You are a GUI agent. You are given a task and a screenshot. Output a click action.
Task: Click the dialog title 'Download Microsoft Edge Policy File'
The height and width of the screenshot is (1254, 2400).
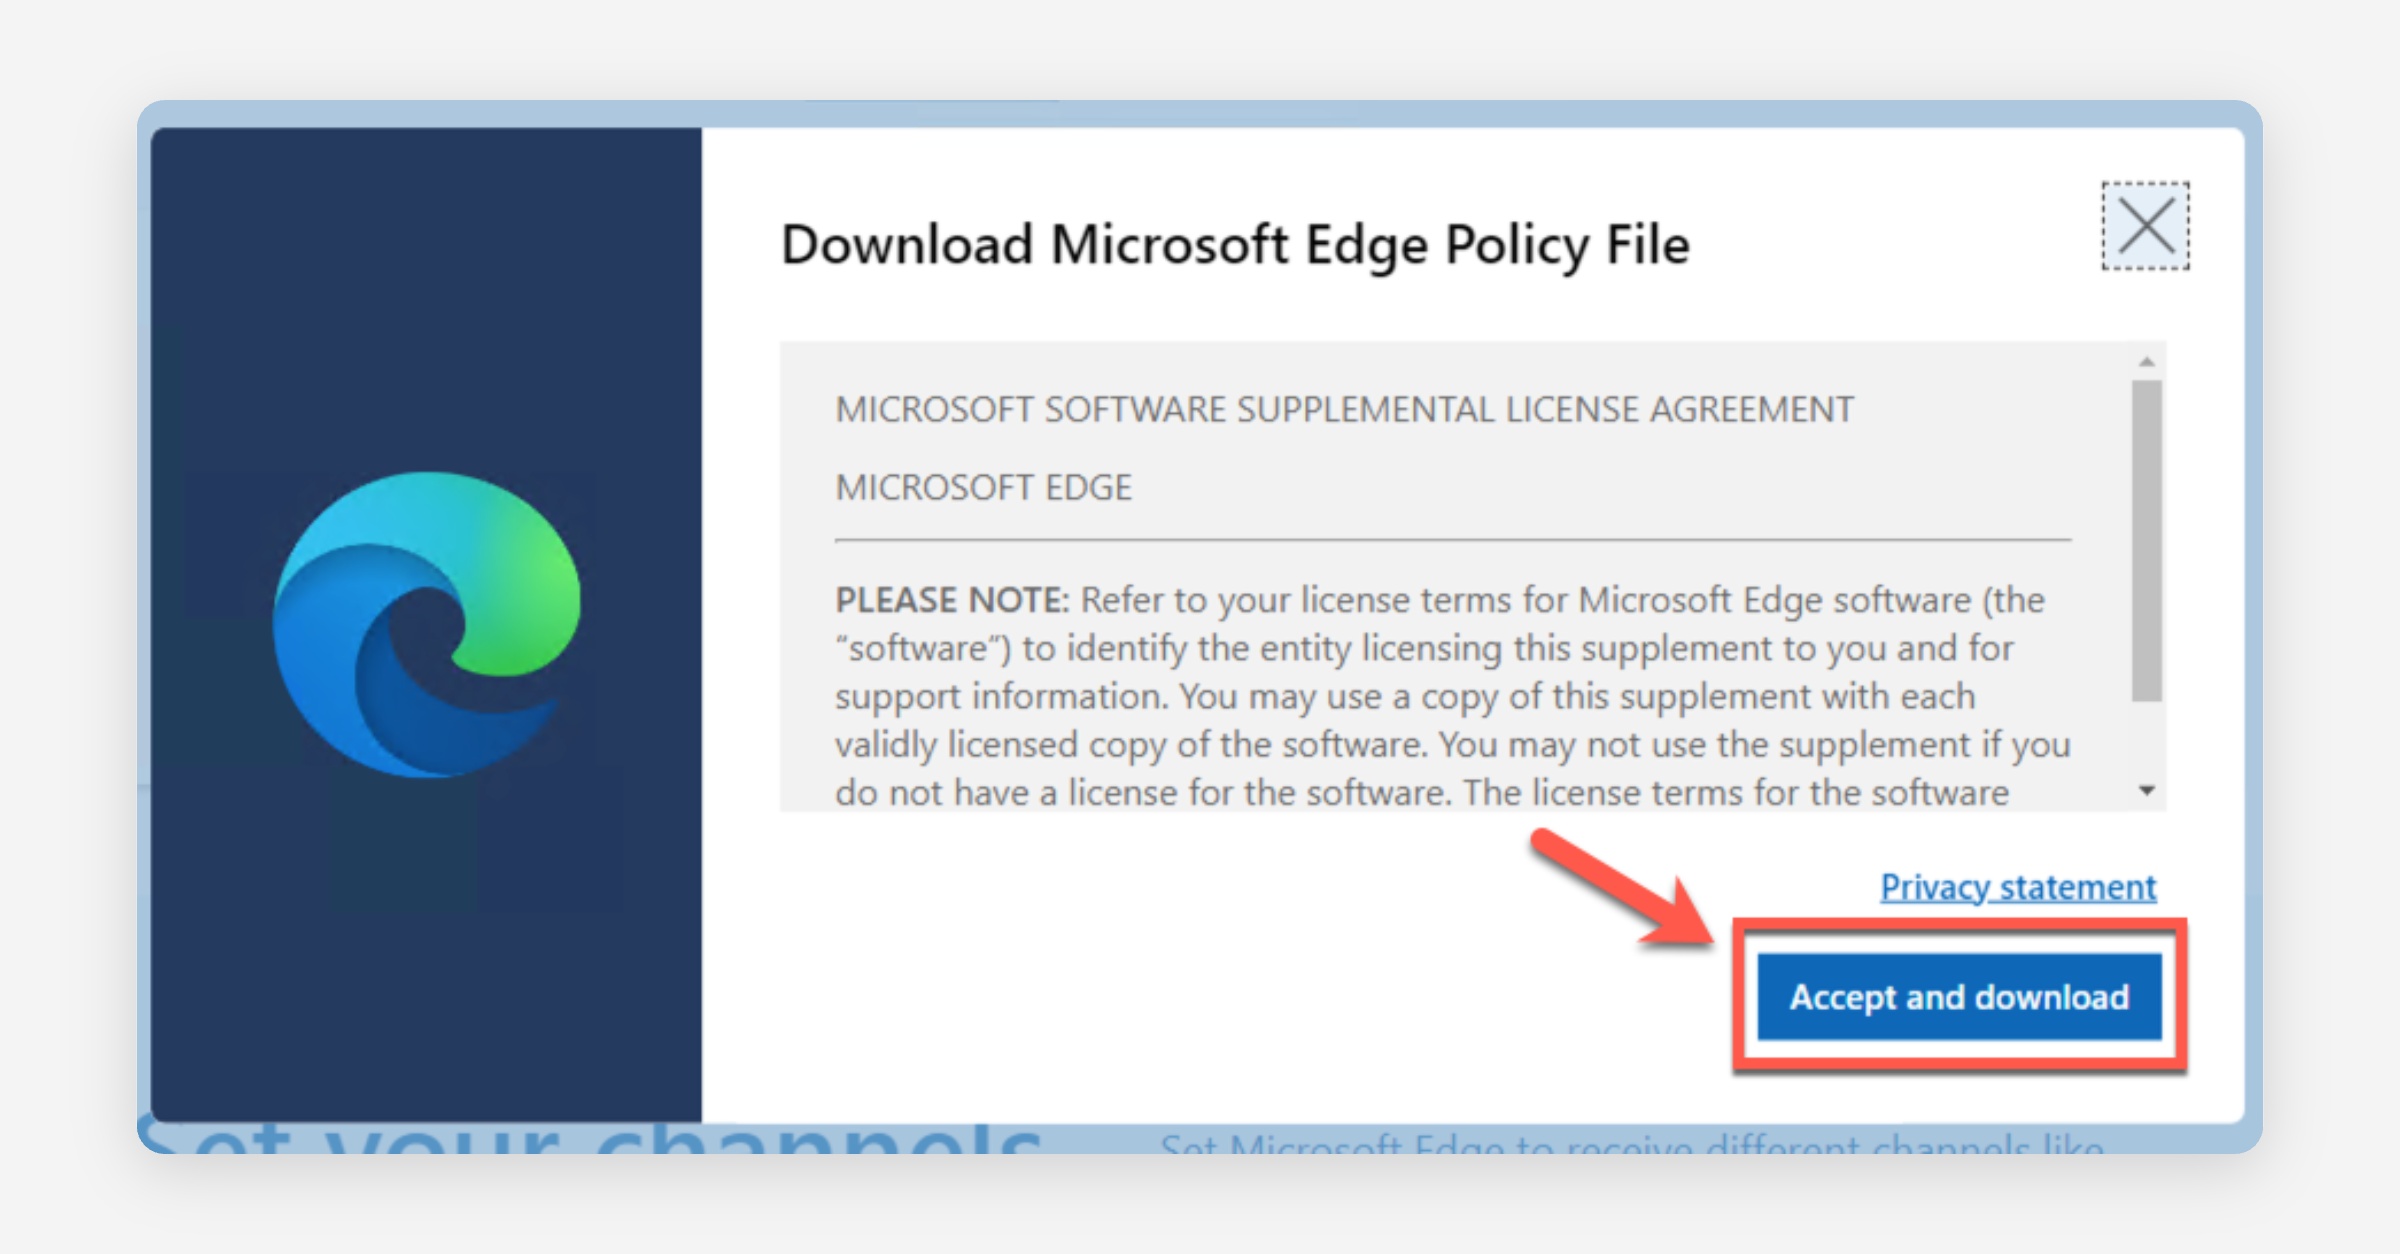coord(1235,245)
